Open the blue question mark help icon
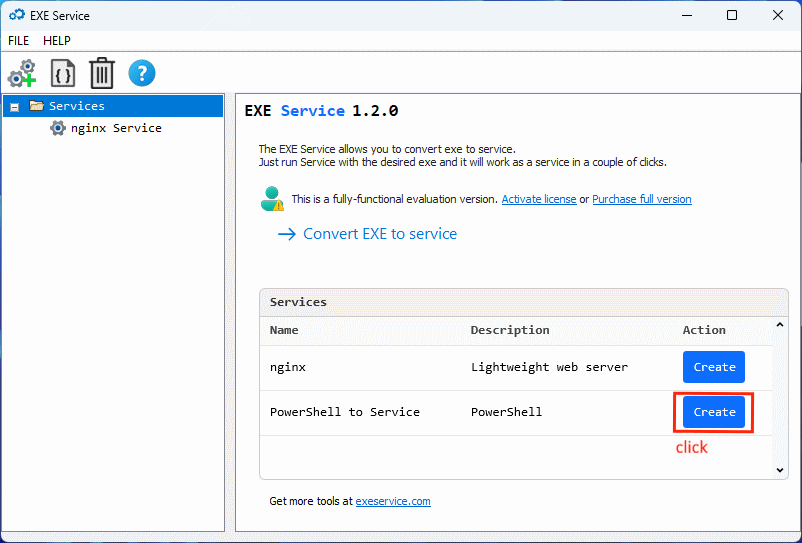Viewport: 802px width, 543px height. tap(142, 73)
